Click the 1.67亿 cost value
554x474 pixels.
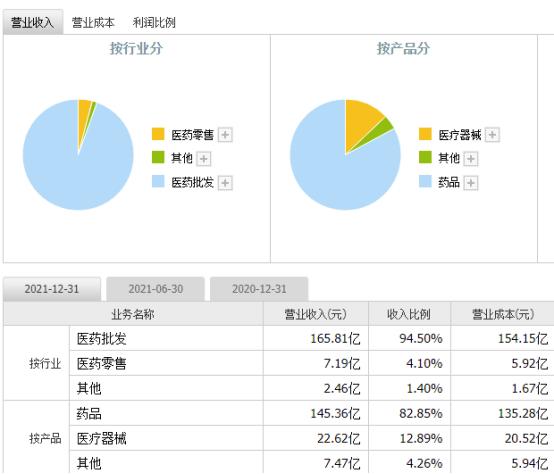coord(530,389)
